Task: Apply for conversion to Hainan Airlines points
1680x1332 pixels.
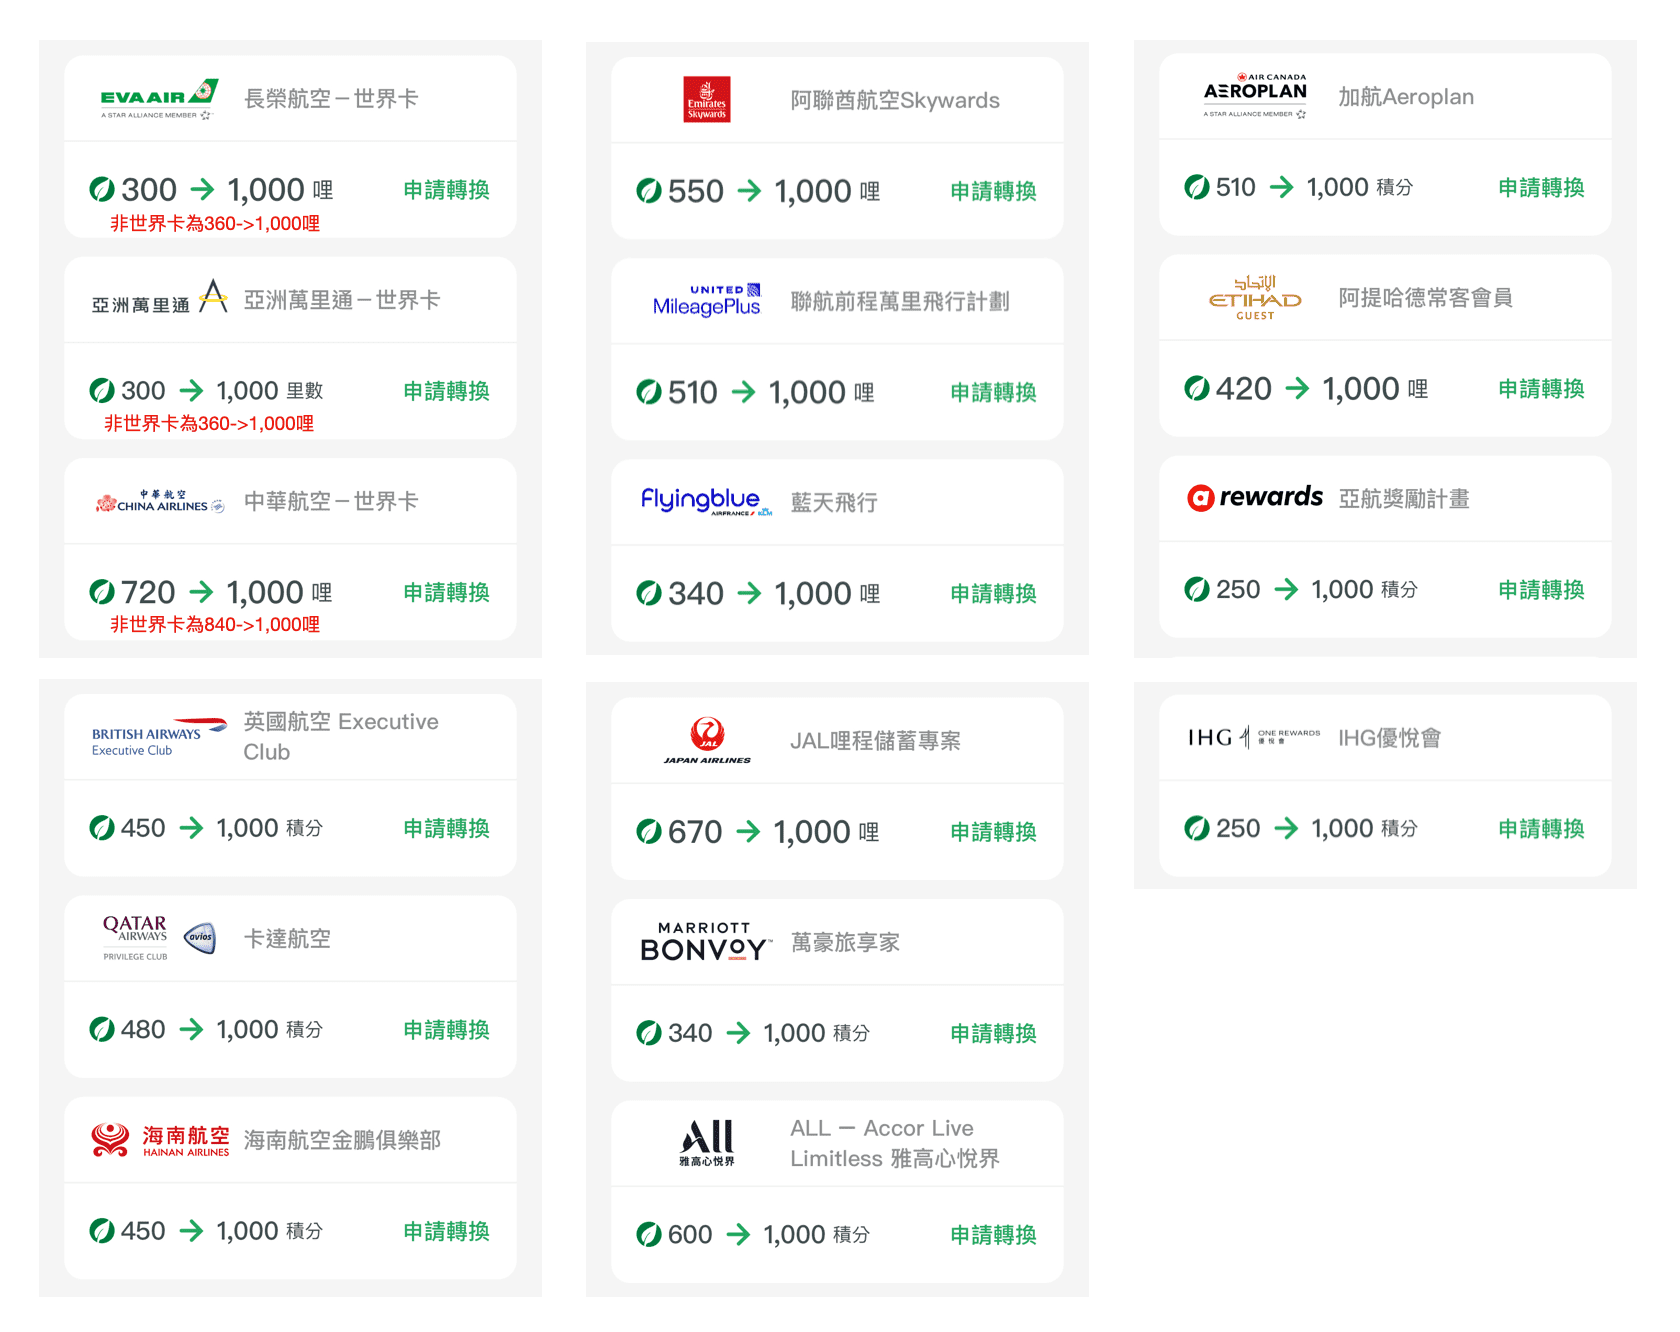Action: click(x=446, y=1231)
